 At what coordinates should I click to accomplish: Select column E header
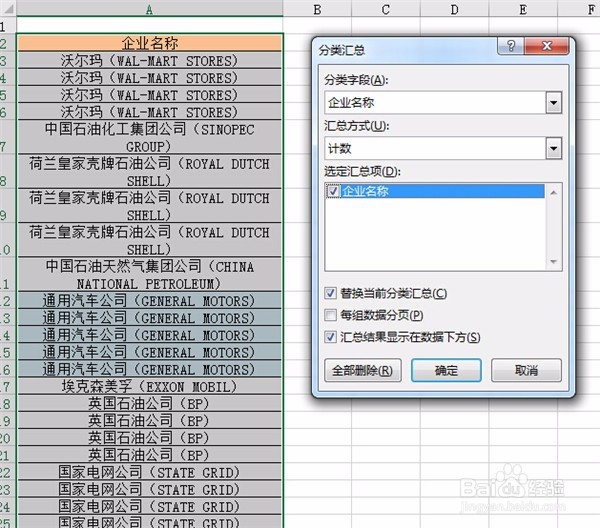click(x=523, y=8)
